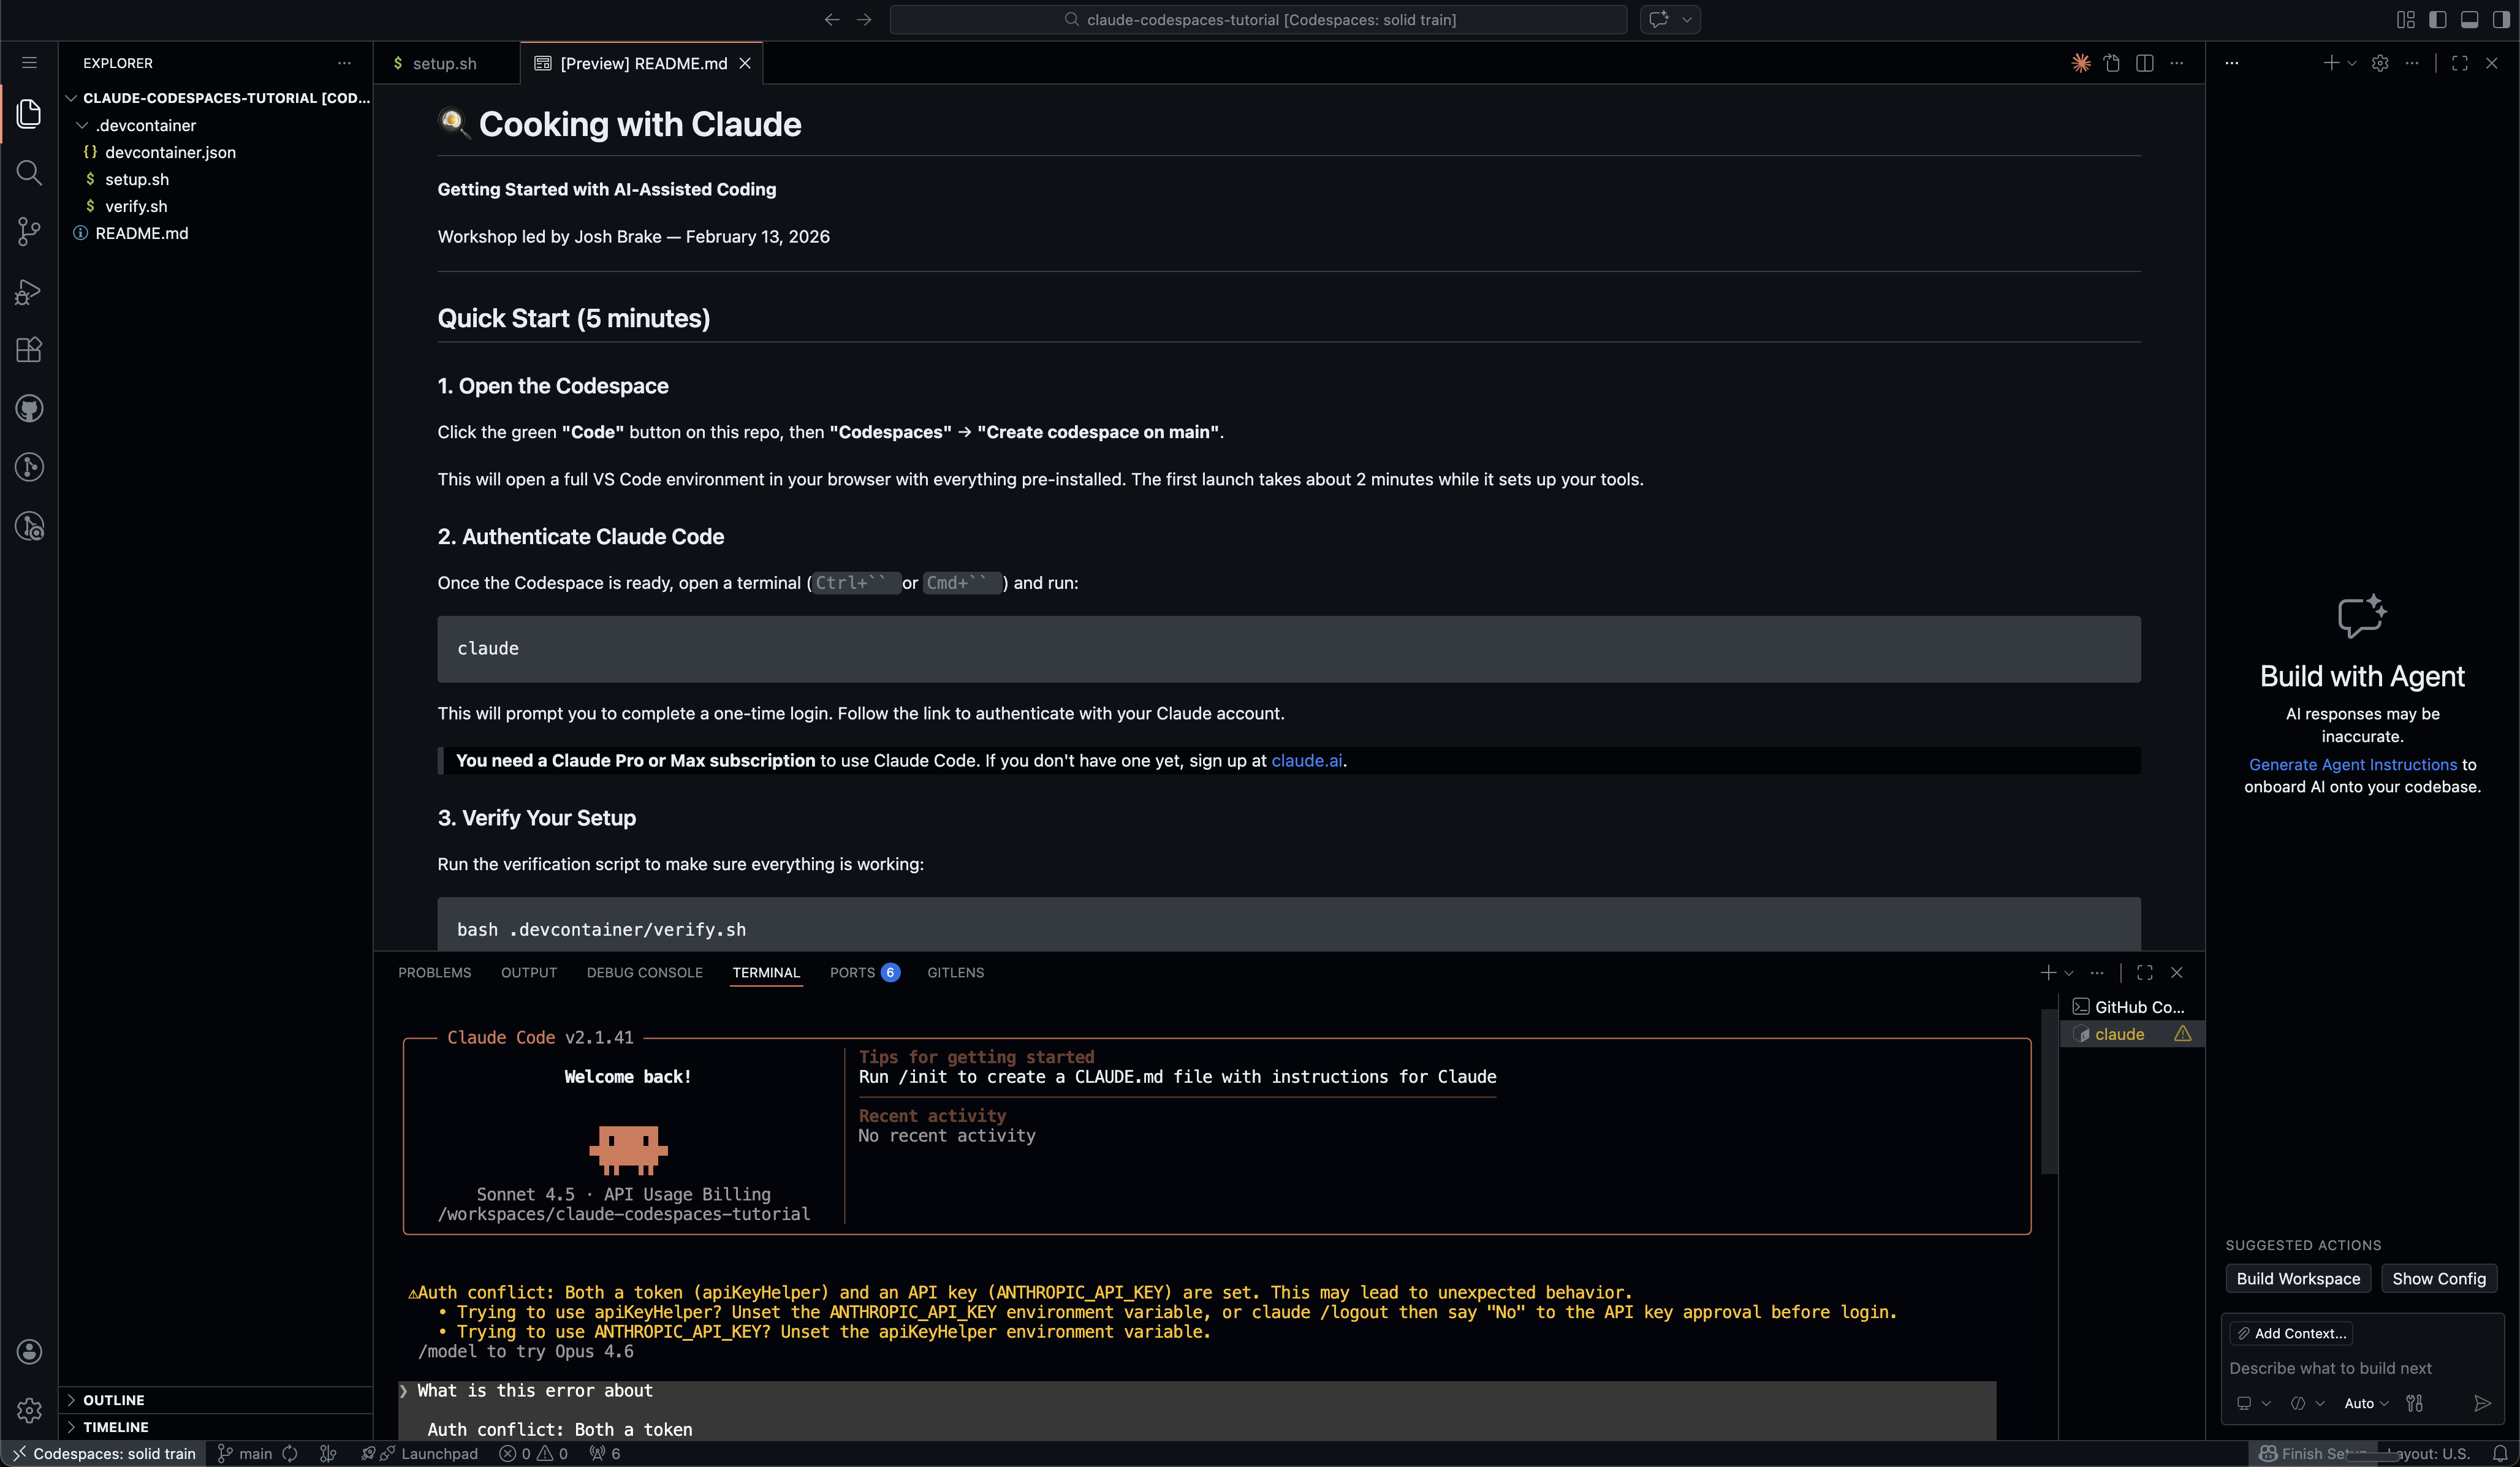Split the editor to the right

(2144, 63)
